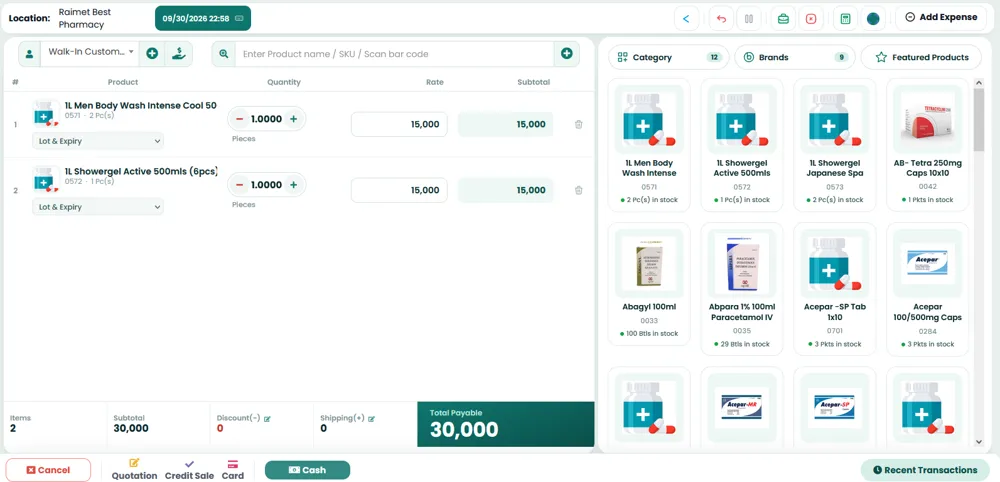Image resolution: width=1000 pixels, height=482 pixels.
Task: Open Lot & Expiry dropdown for Men Body Wash
Action: tap(98, 141)
